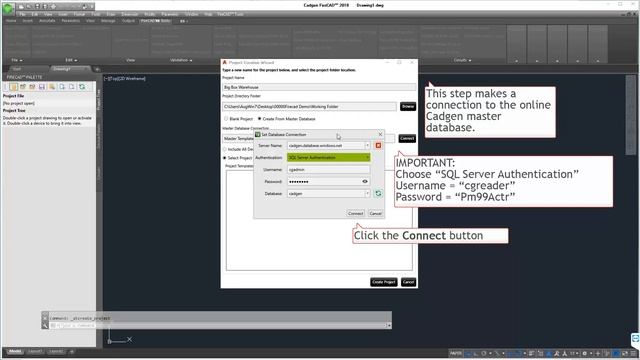Switch to the Model layout tab

click(x=15, y=351)
